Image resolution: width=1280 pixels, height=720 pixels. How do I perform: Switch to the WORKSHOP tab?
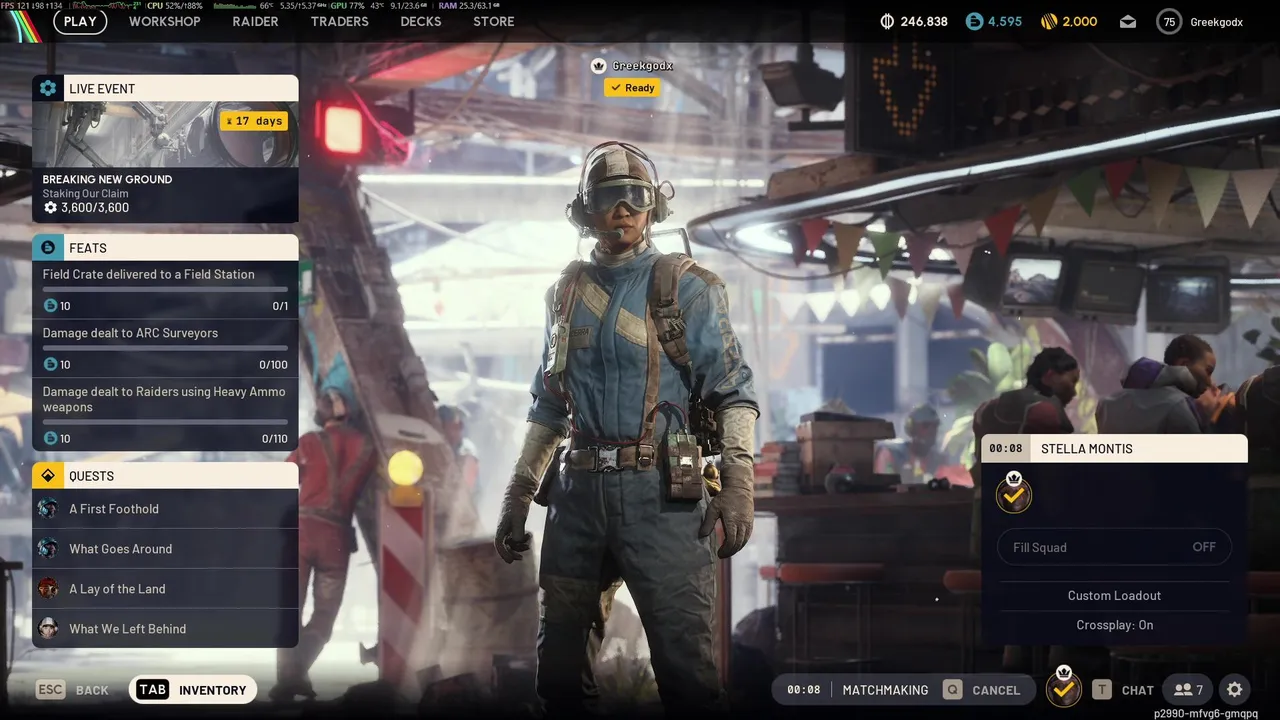[165, 21]
